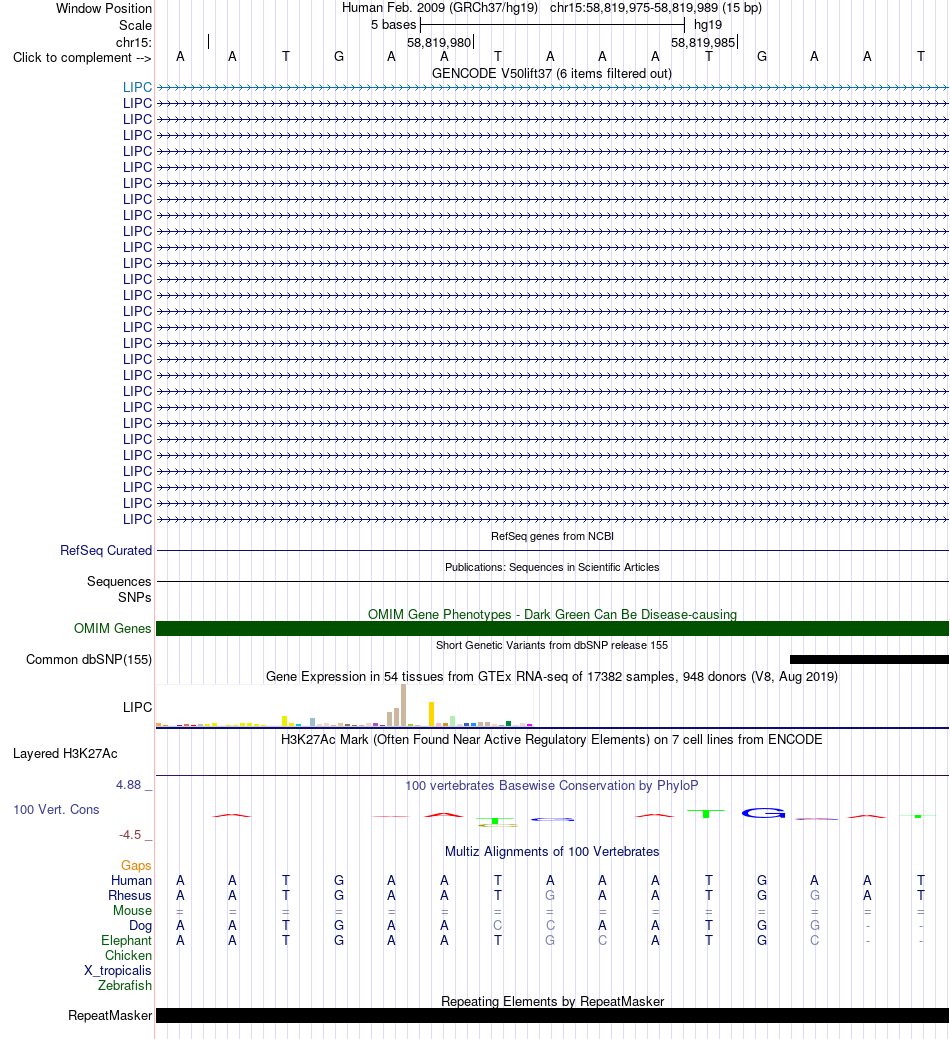Click the chr15:58,819,975-58,819,989 position text
950x1039 pixels.
[656, 8]
